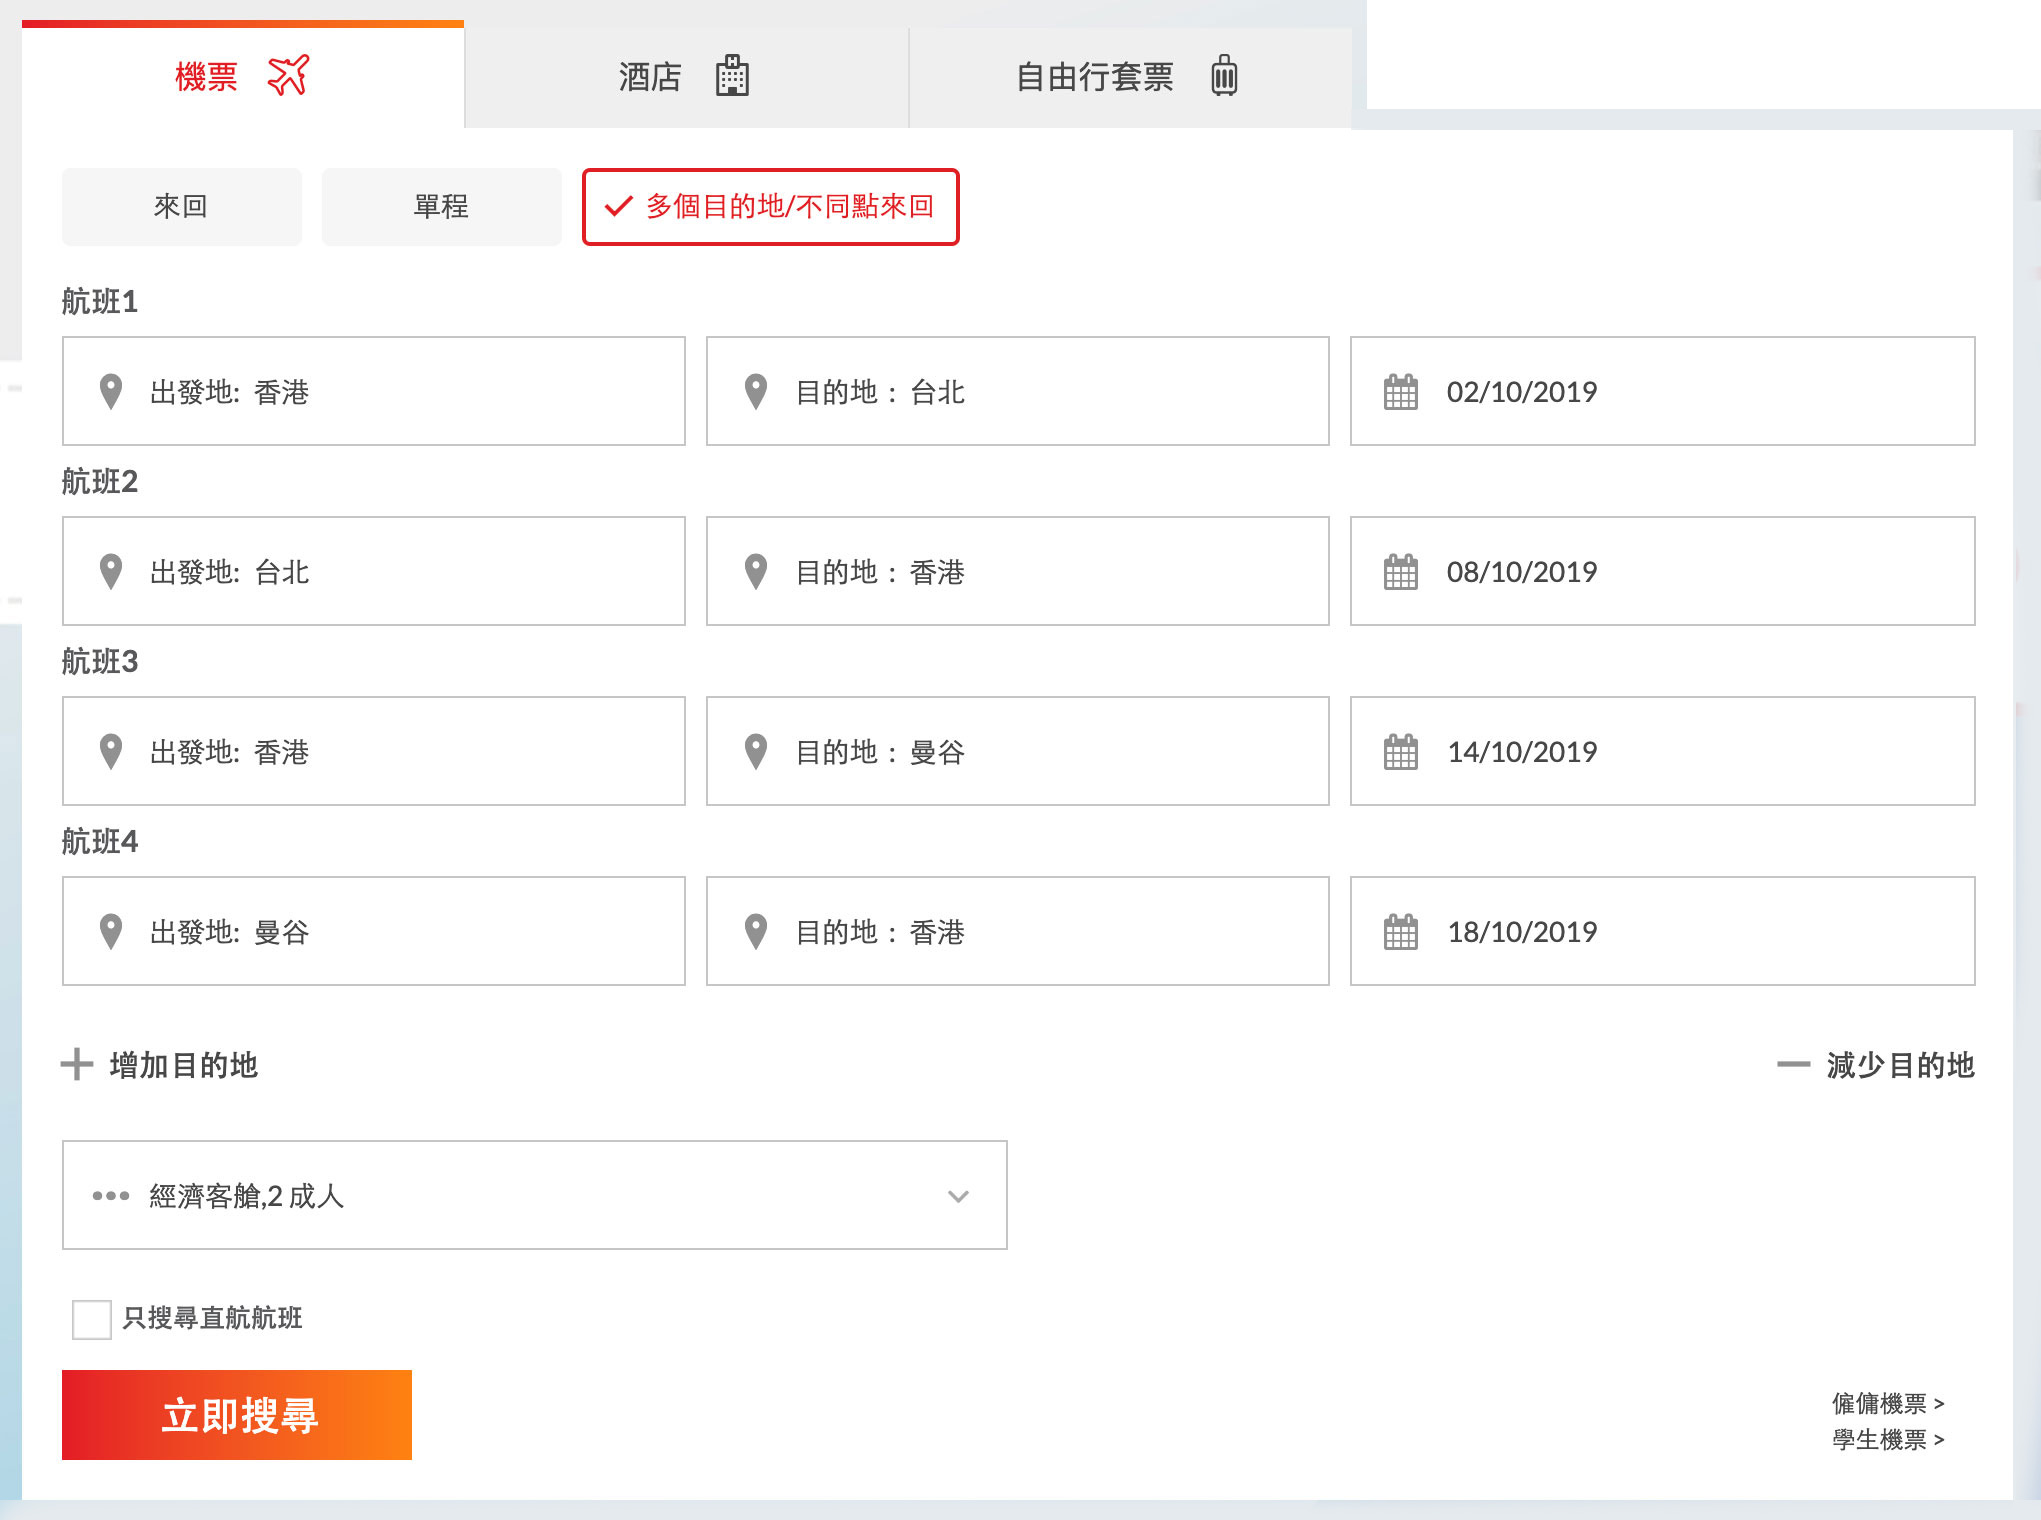Switch to the 酒店 tab
The height and width of the screenshot is (1520, 2041).
click(x=685, y=77)
